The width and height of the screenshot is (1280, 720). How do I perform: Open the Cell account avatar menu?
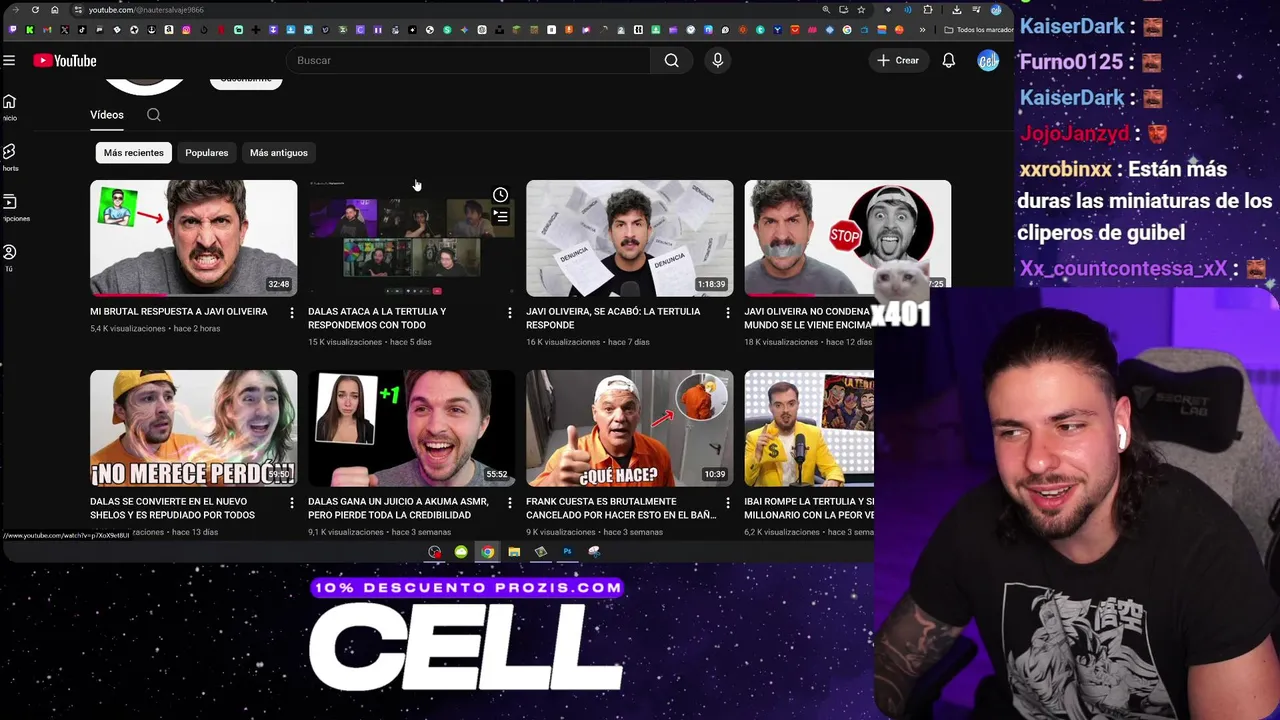(x=988, y=61)
